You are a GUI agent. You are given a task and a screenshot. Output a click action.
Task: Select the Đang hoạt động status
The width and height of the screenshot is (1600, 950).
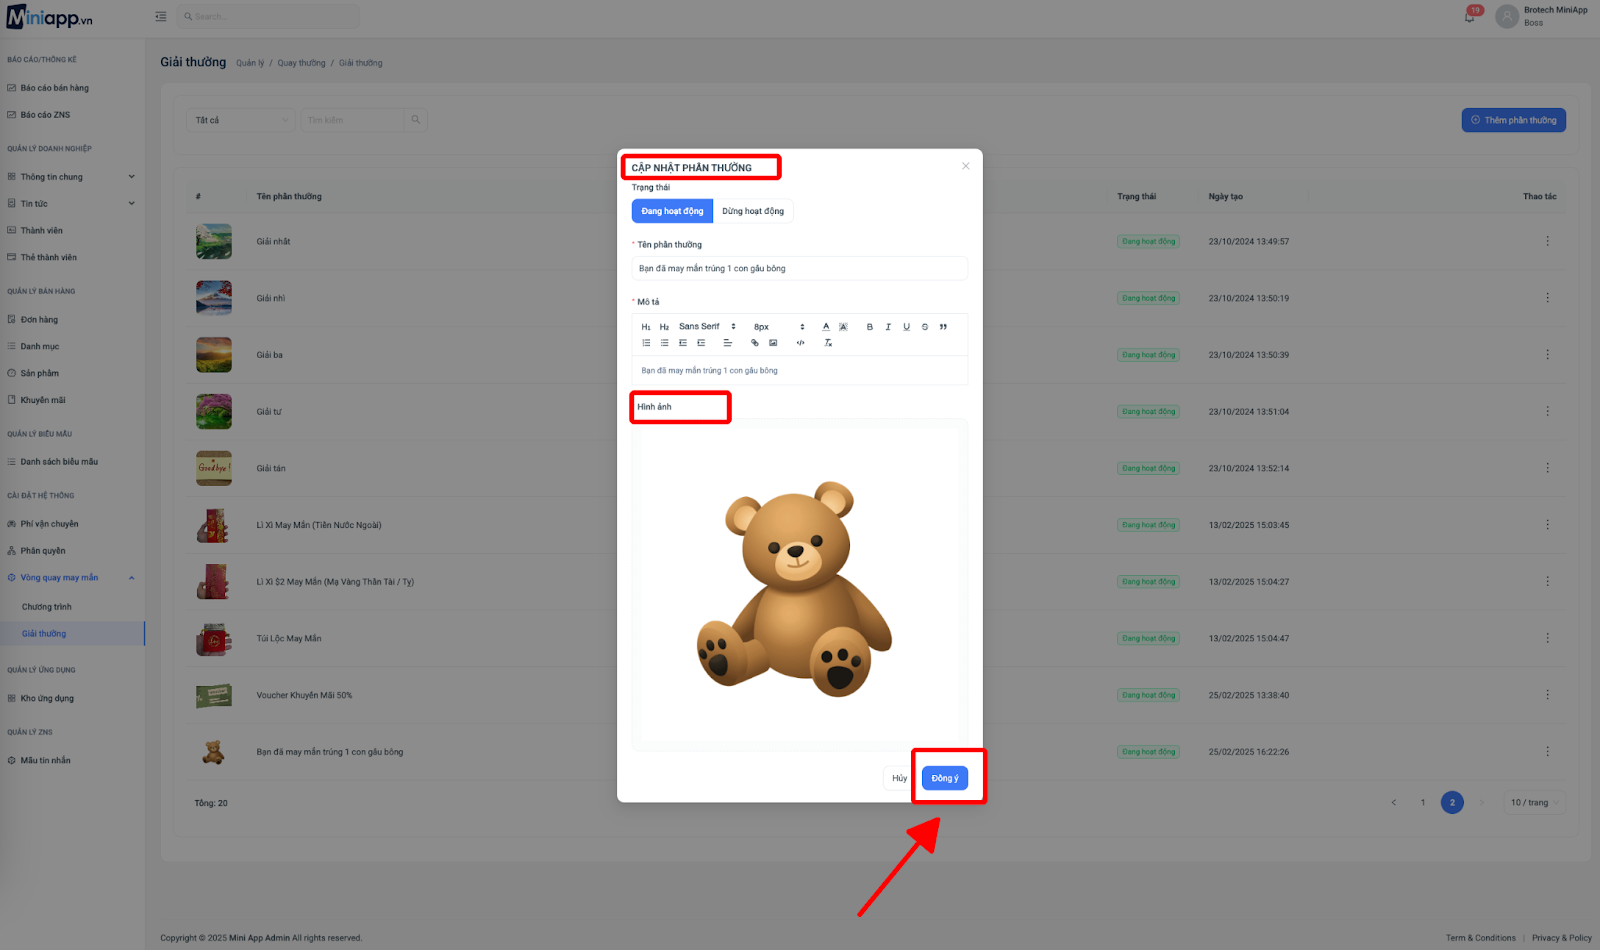point(672,211)
